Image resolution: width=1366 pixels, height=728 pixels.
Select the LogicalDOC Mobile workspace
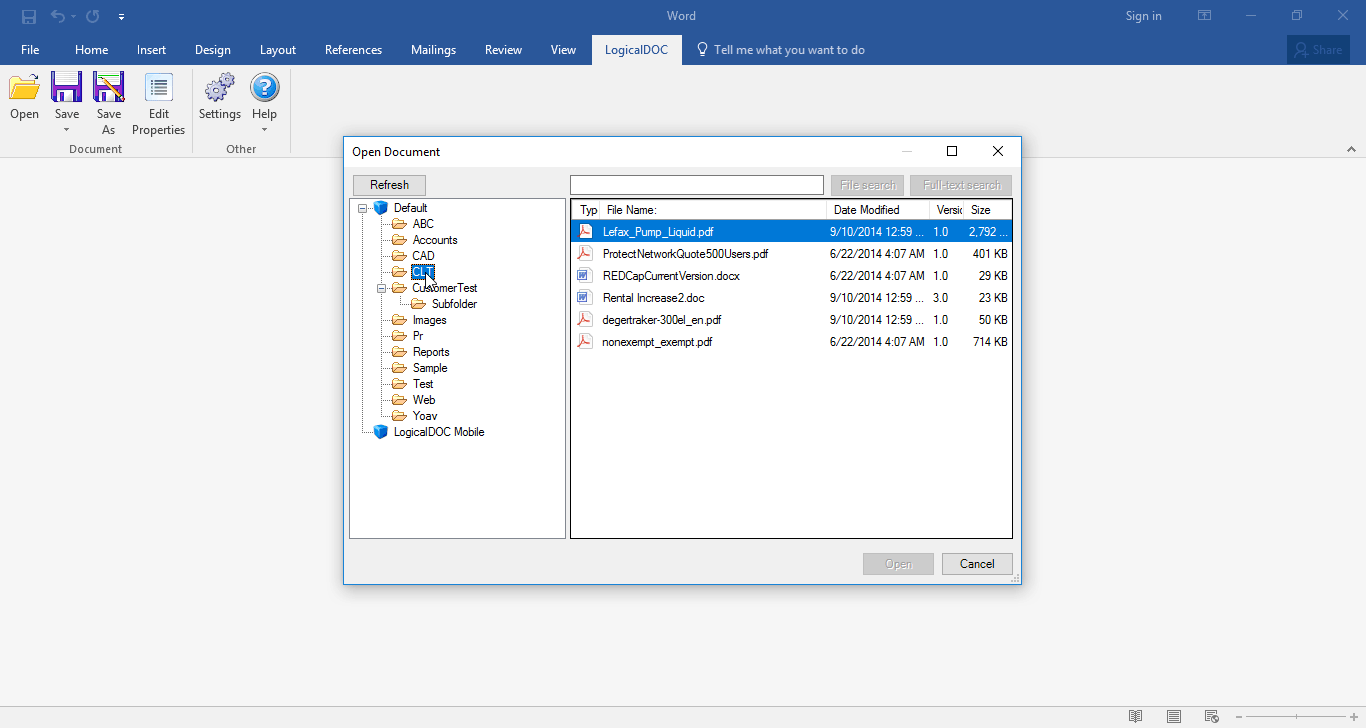point(439,432)
